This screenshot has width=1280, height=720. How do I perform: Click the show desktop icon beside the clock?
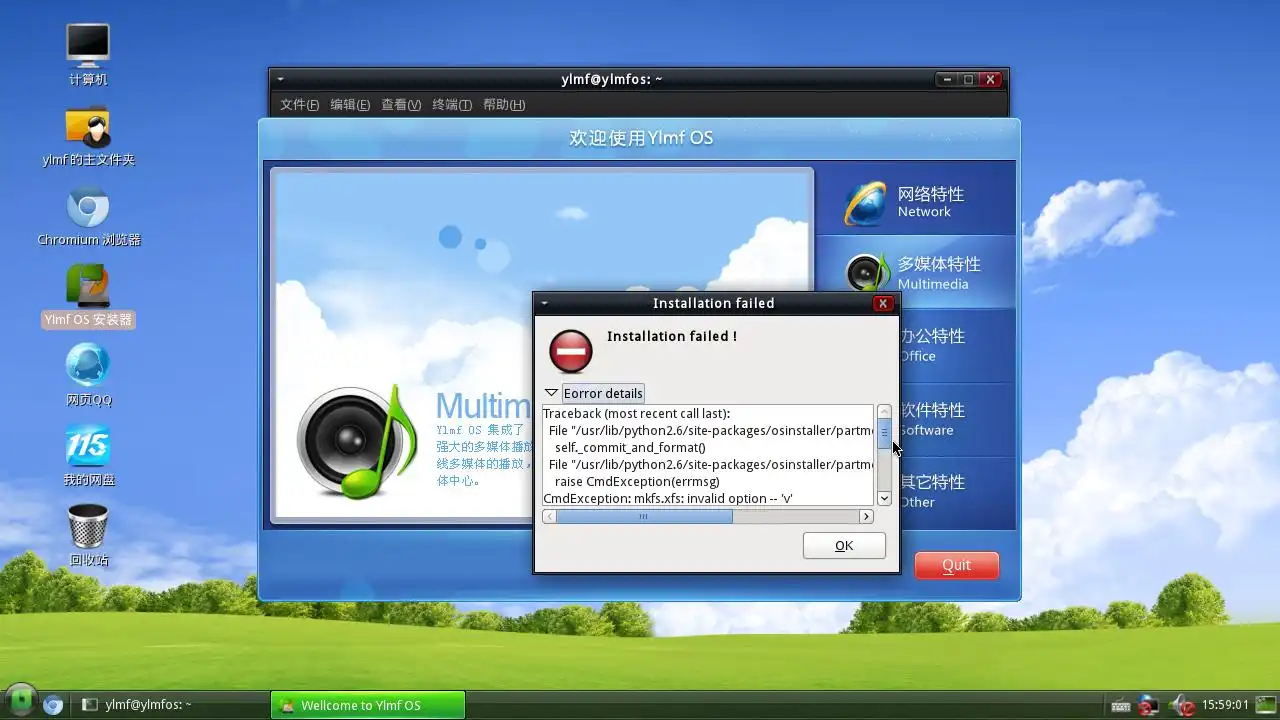(x=1264, y=705)
